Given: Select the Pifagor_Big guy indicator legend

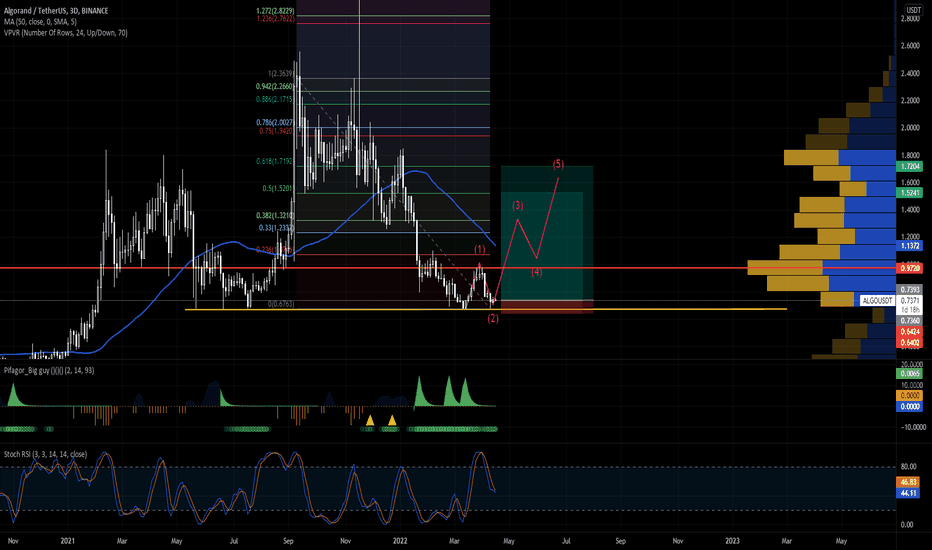Looking at the screenshot, I should click(x=49, y=370).
